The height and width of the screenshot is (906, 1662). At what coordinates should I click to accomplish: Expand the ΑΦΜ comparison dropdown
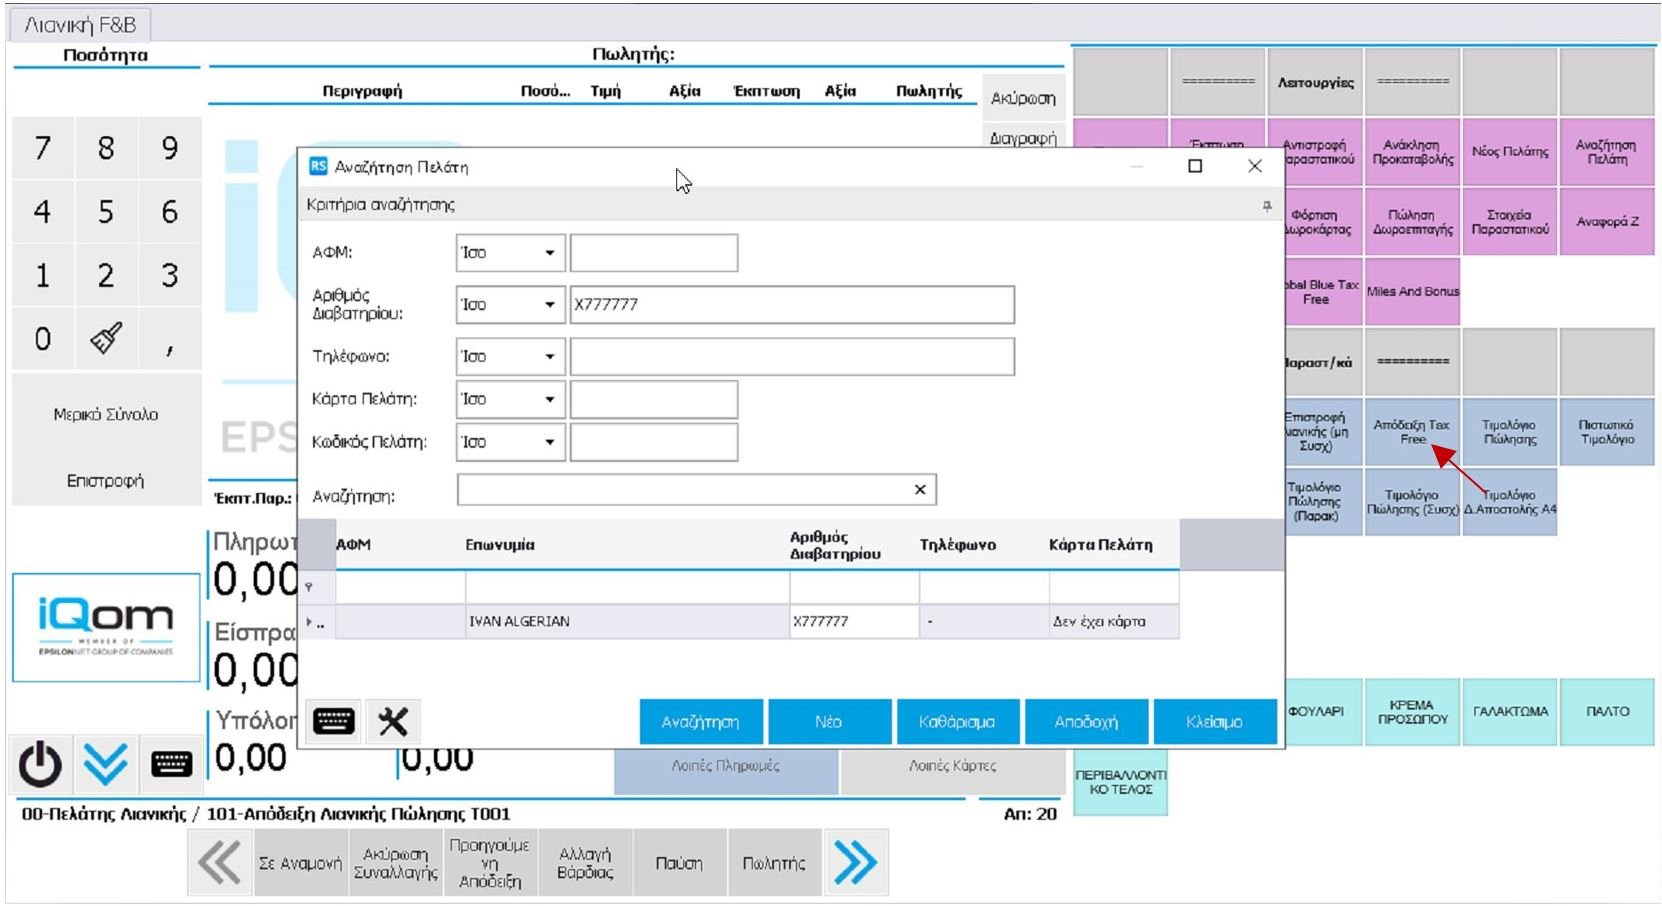click(549, 253)
